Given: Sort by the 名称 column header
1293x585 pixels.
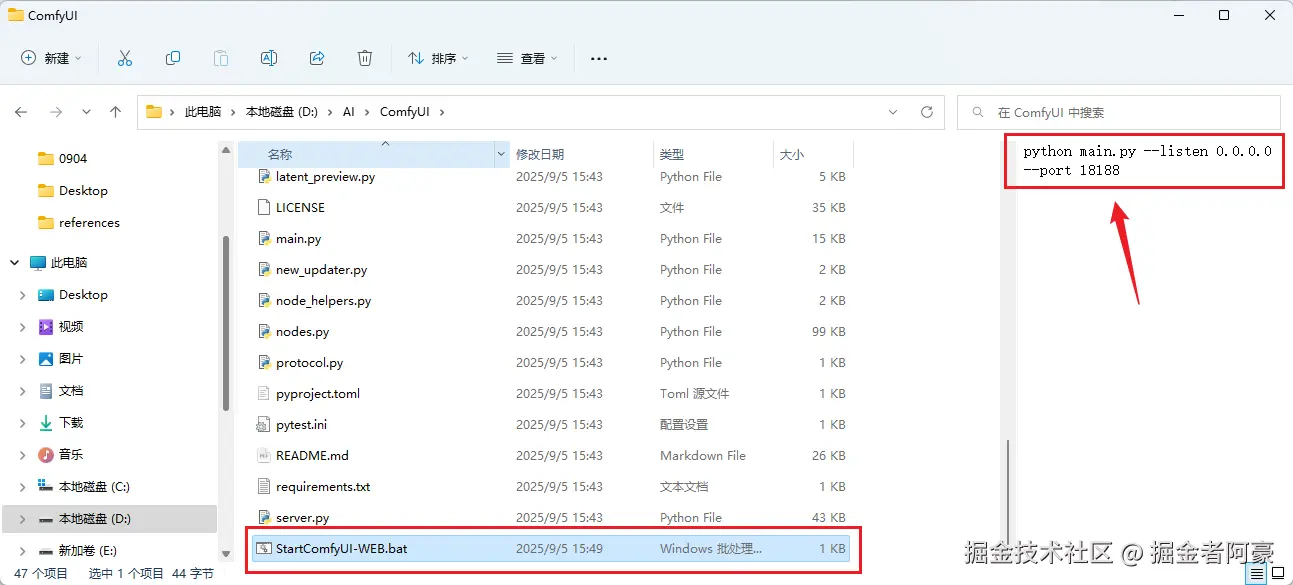Looking at the screenshot, I should click(280, 154).
